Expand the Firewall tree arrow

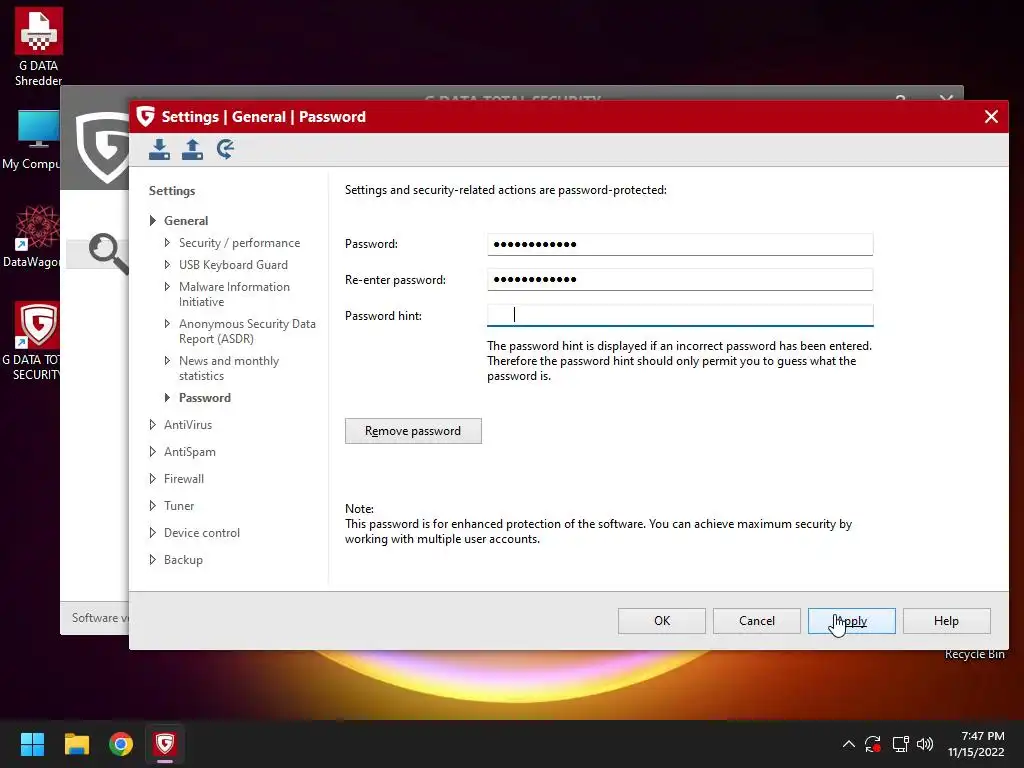pyautogui.click(x=152, y=479)
